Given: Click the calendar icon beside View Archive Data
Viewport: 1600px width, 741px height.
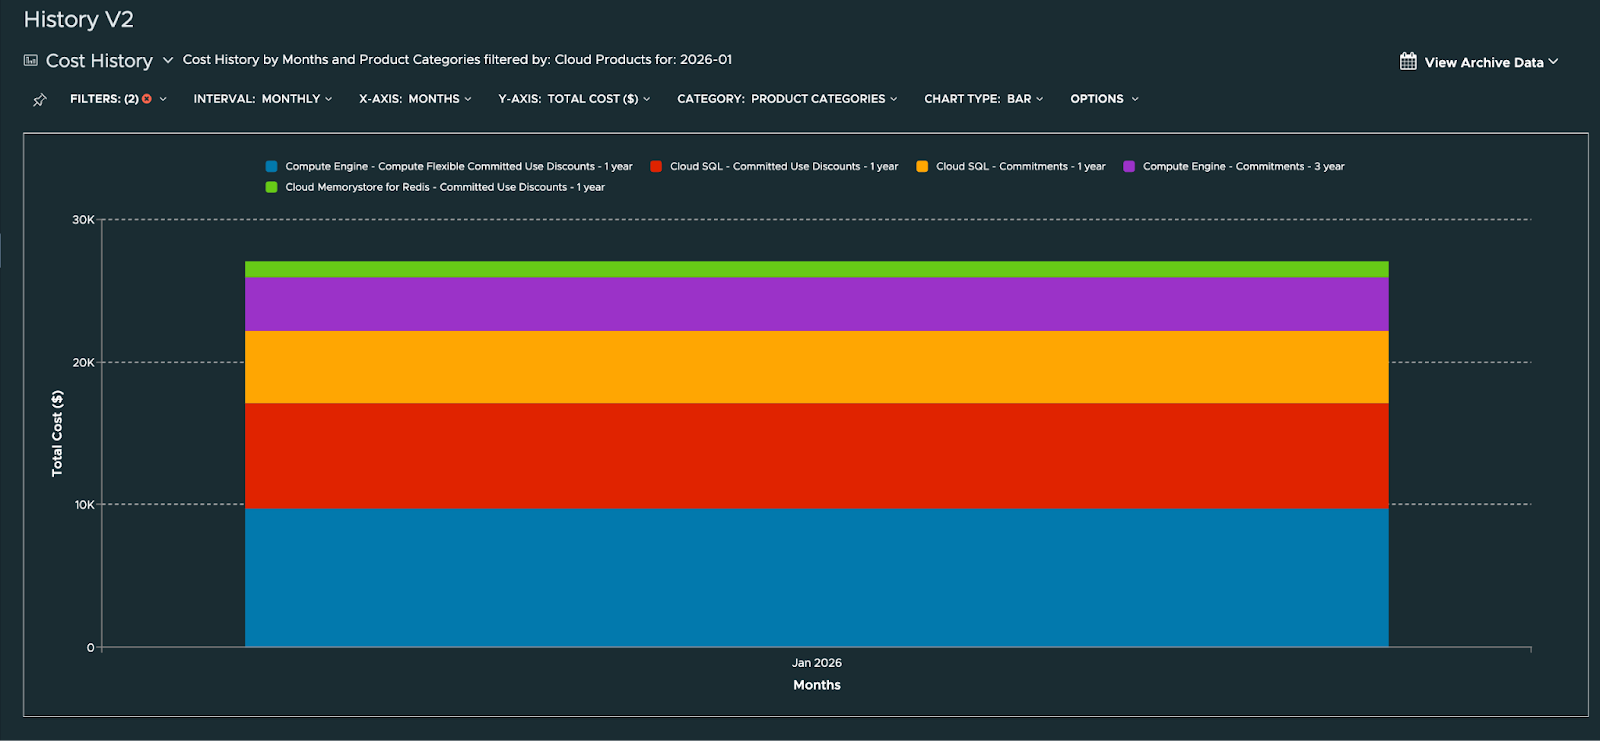Looking at the screenshot, I should pos(1408,62).
